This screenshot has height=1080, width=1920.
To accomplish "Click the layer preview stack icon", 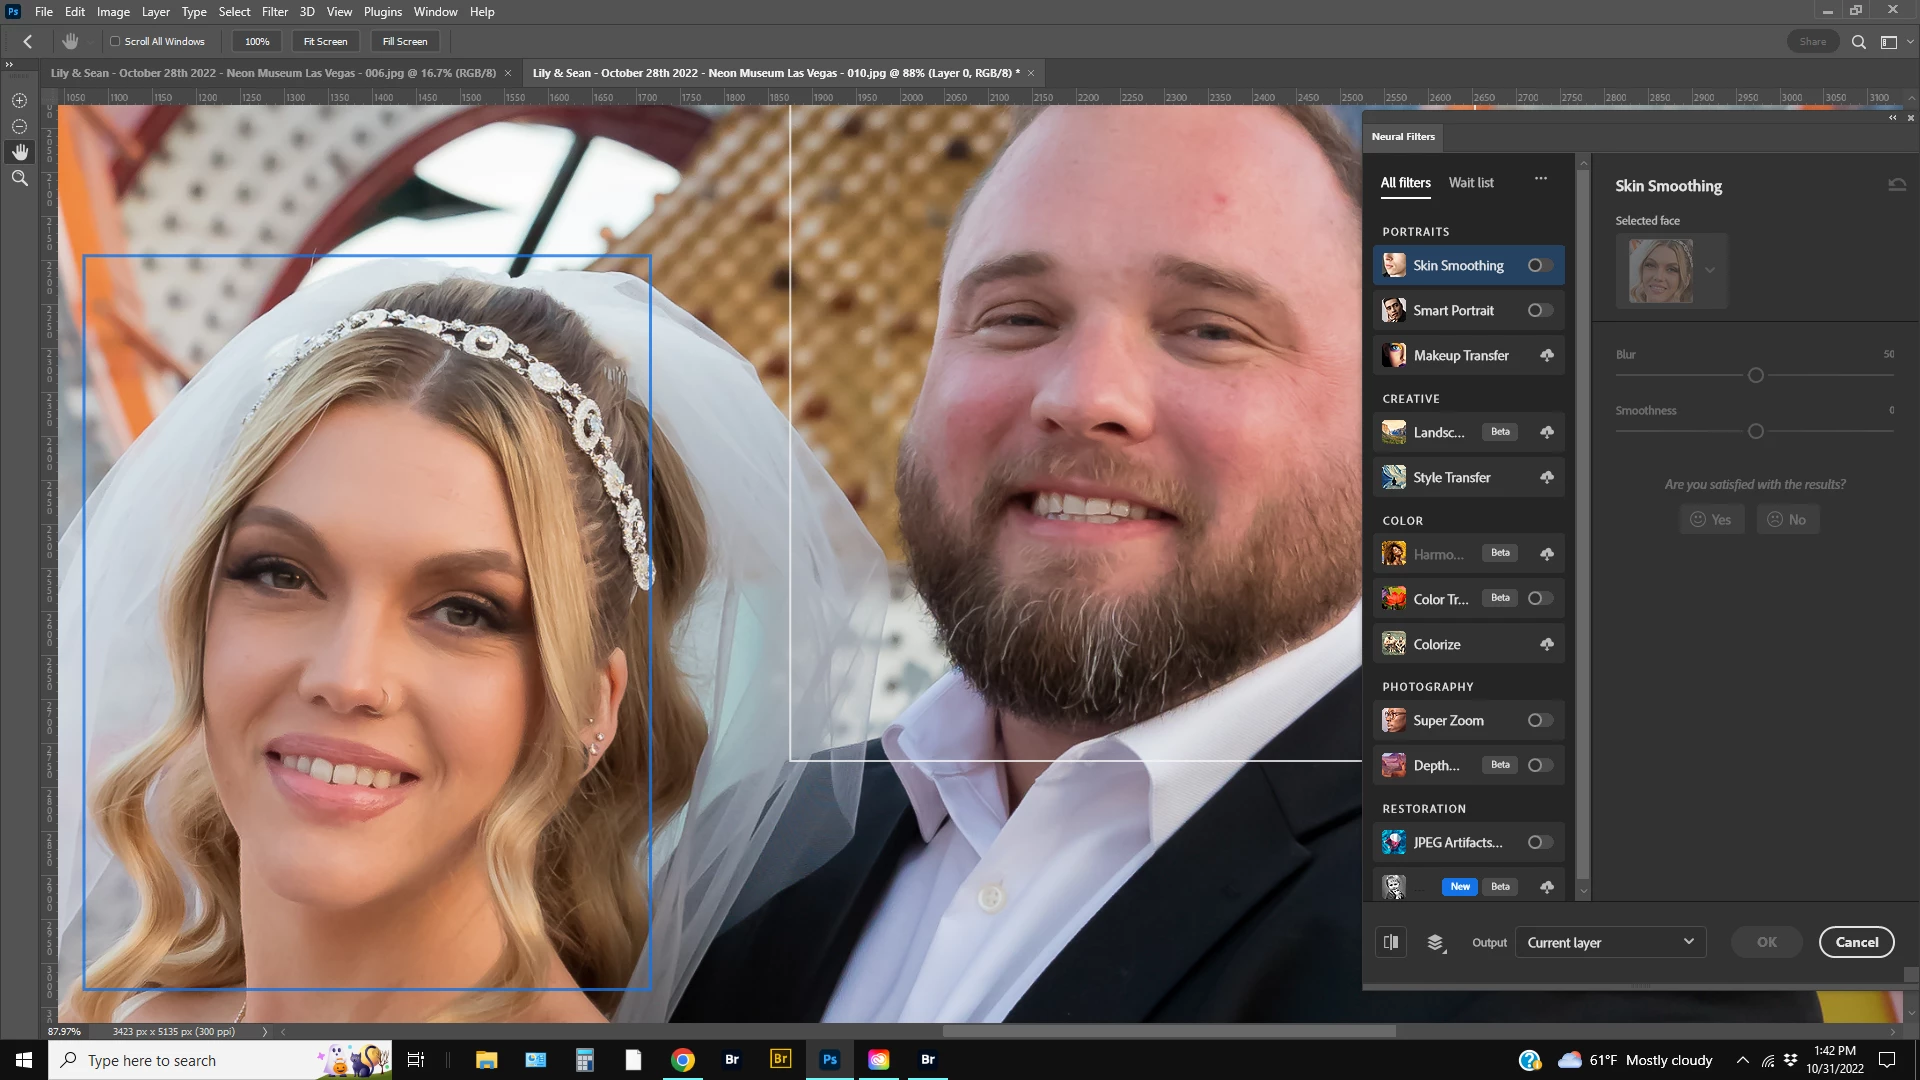I will pos(1436,942).
